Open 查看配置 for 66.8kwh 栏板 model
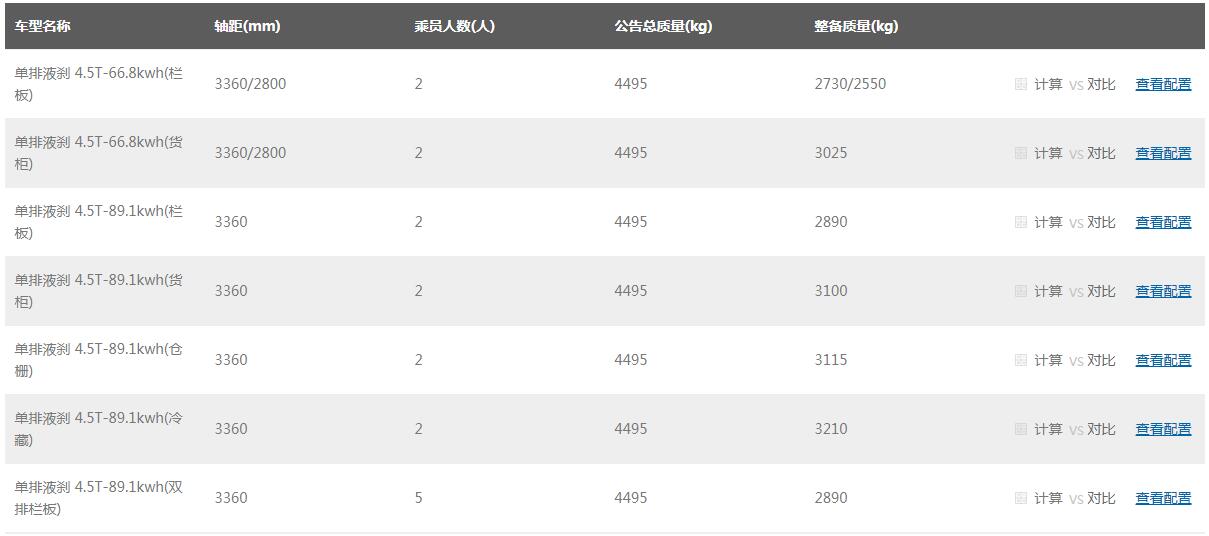Screen dimensions: 1209x536 [1163, 85]
